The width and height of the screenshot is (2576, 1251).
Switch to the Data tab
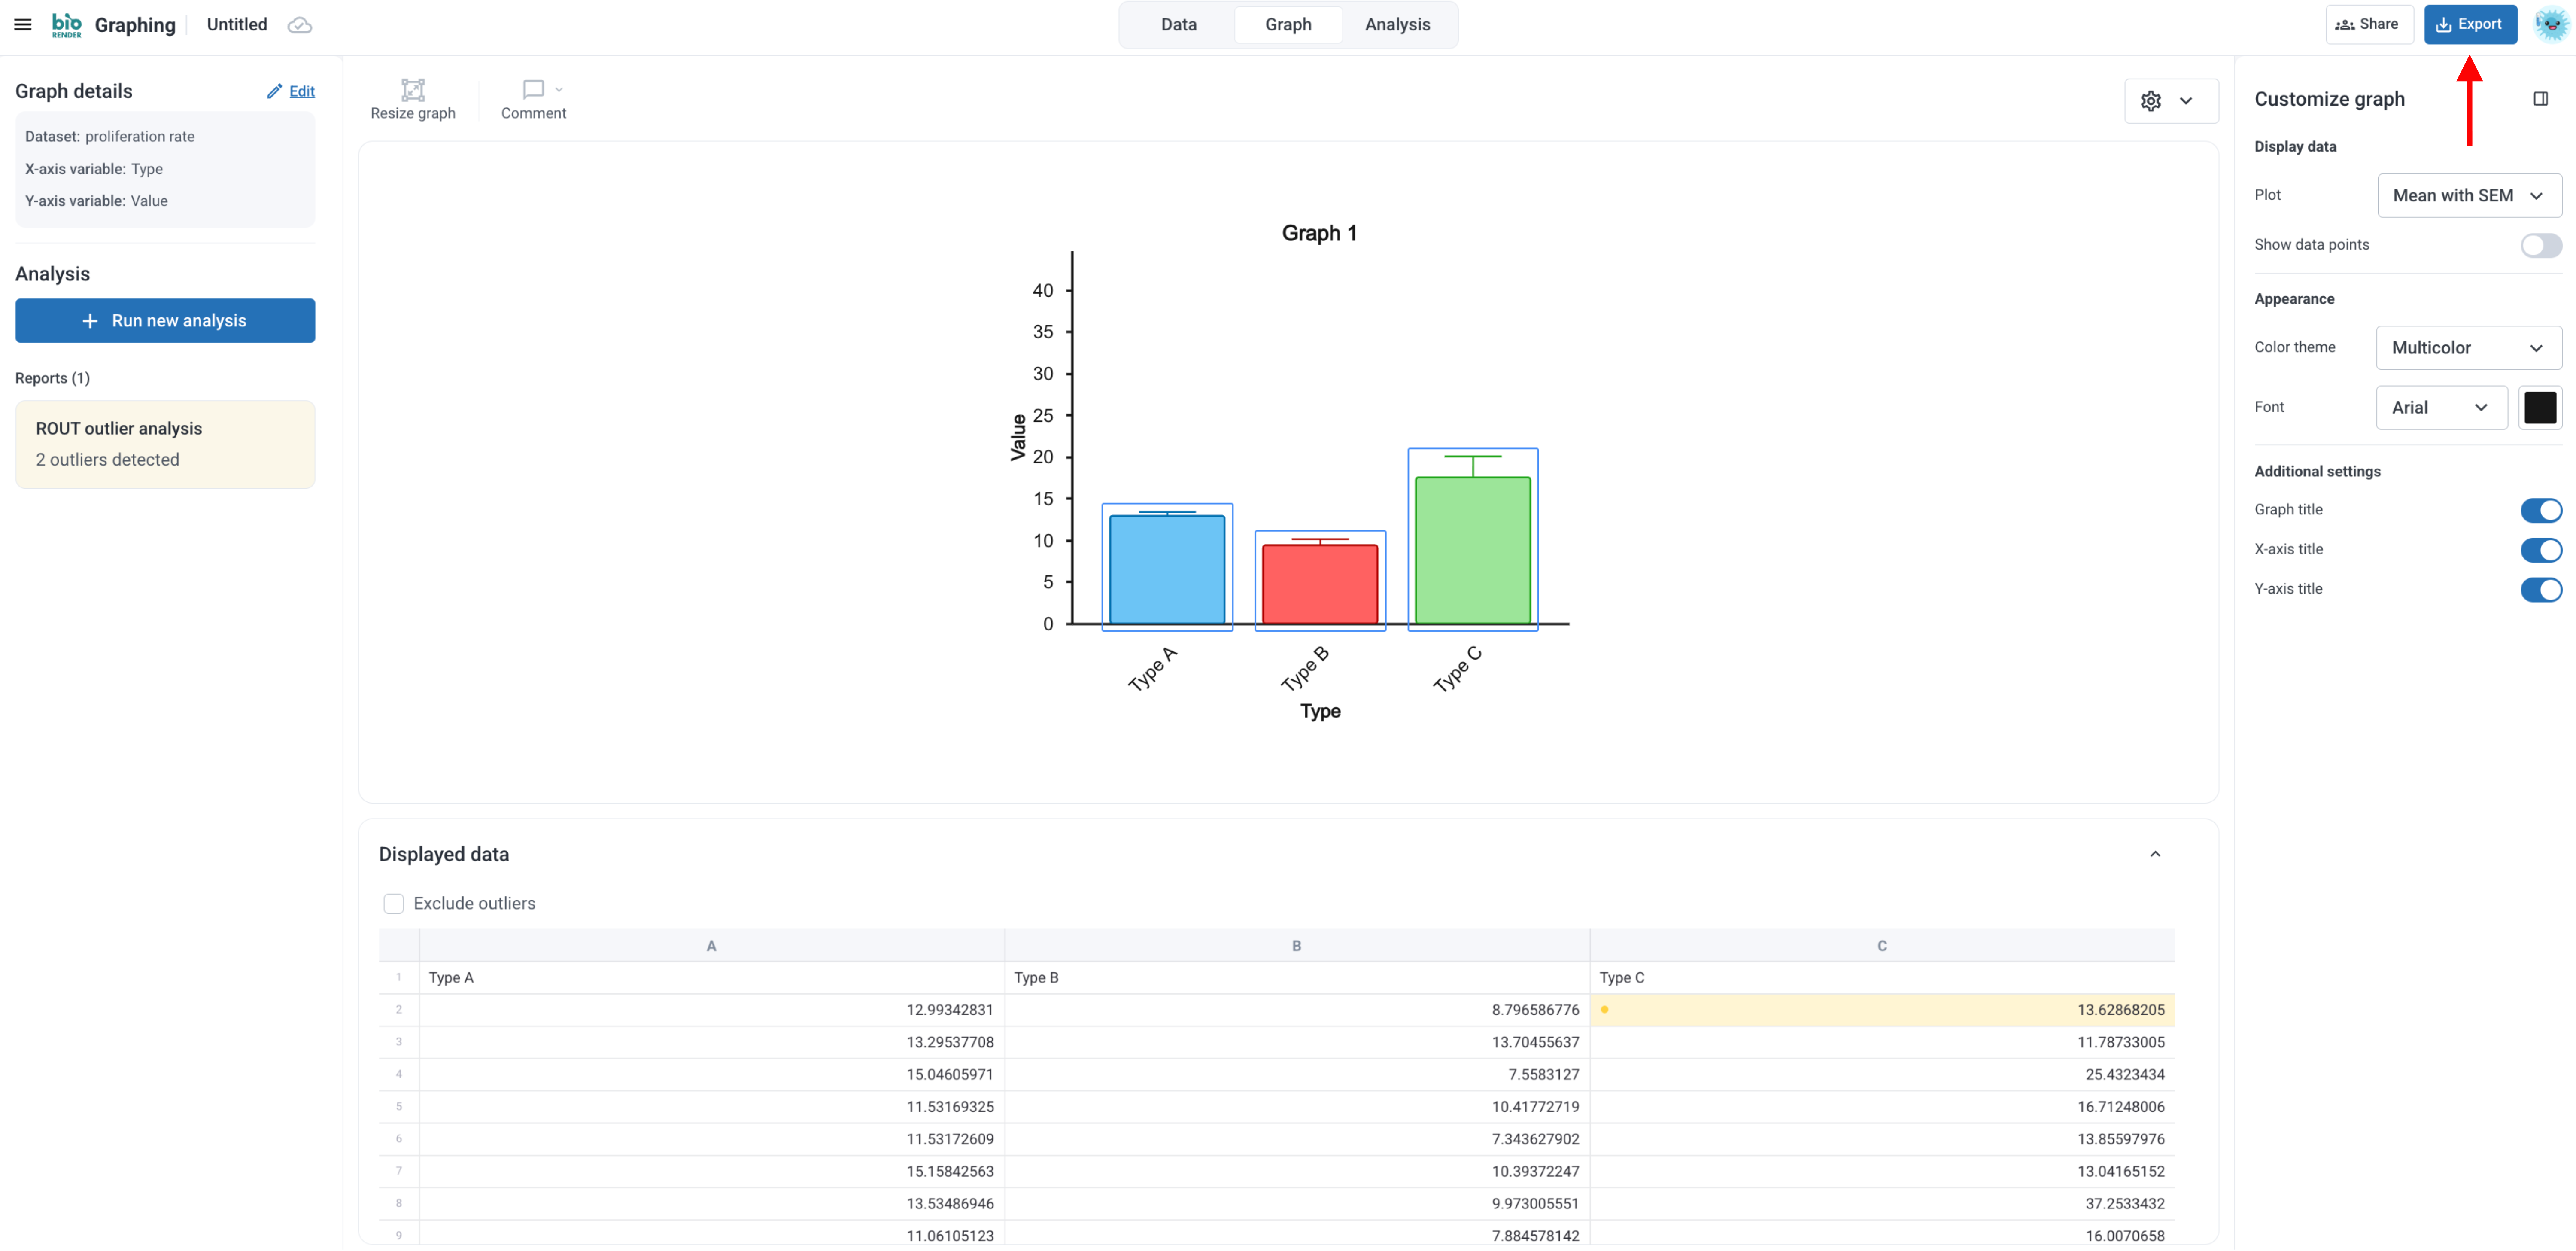tap(1178, 25)
